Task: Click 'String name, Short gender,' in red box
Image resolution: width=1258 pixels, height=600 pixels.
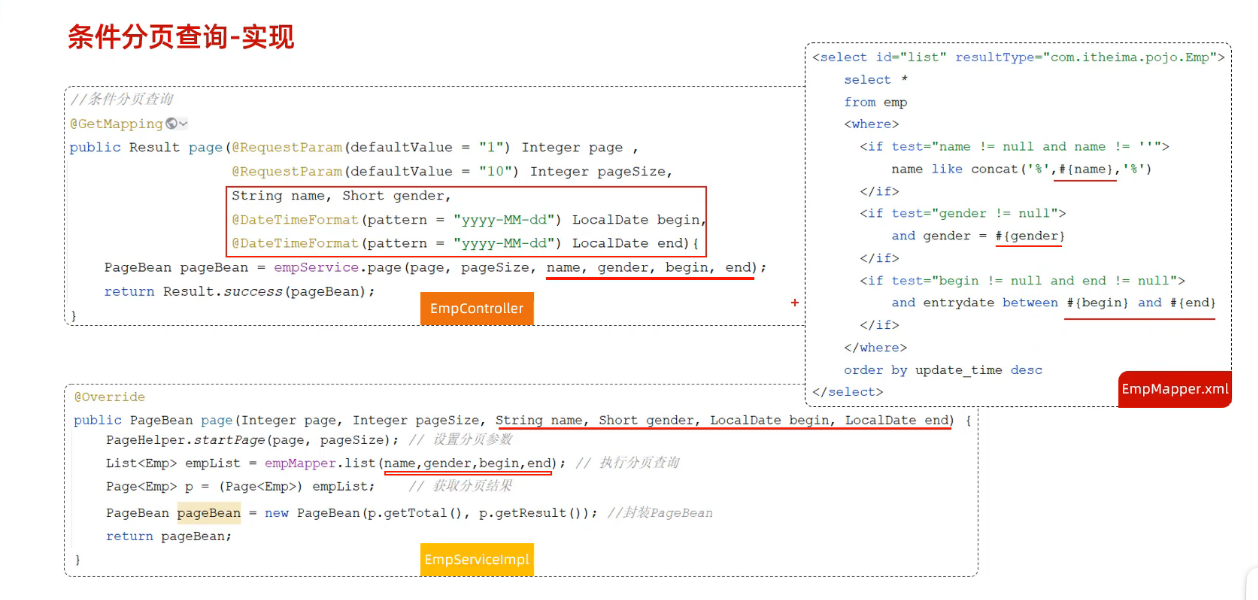Action: [x=341, y=196]
